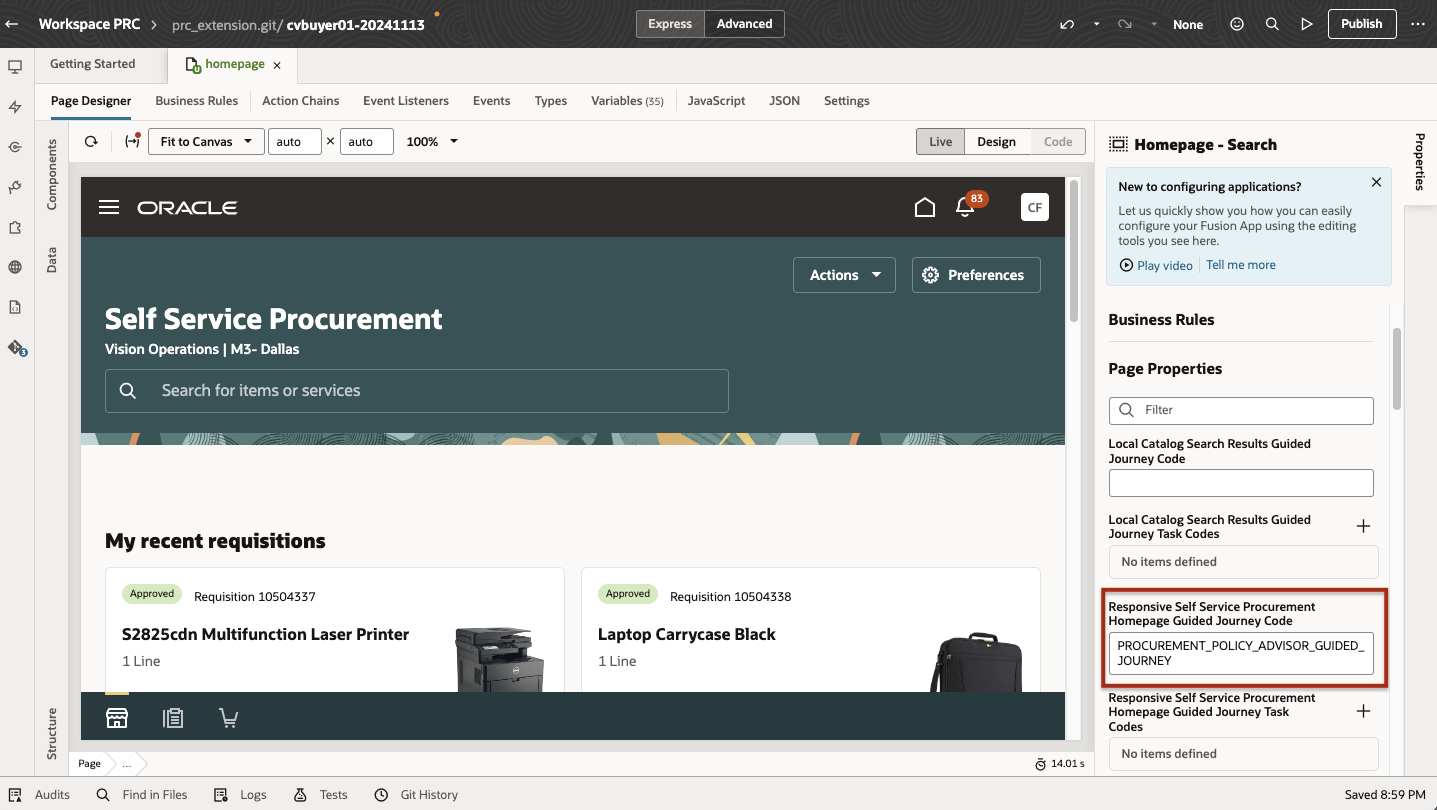Click the Page Properties Filter field
The image size is (1437, 810).
[1241, 410]
